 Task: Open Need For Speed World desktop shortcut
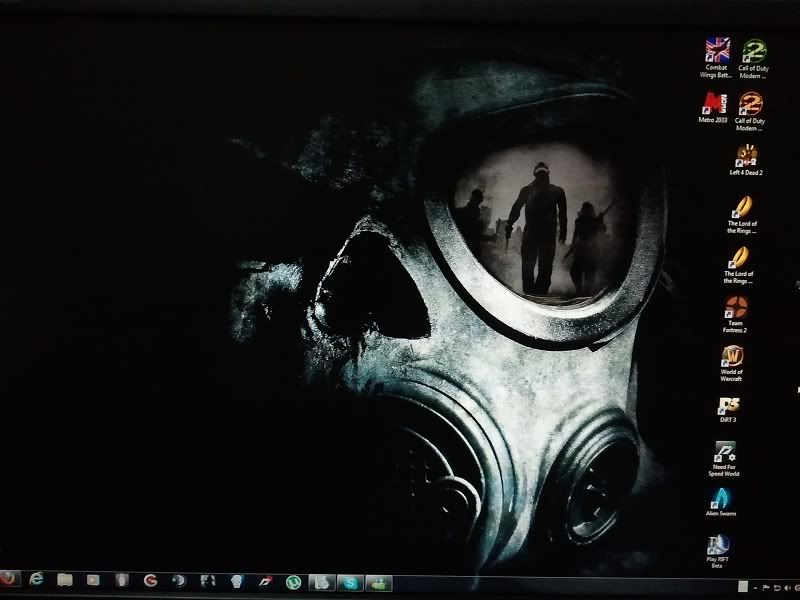click(x=724, y=459)
